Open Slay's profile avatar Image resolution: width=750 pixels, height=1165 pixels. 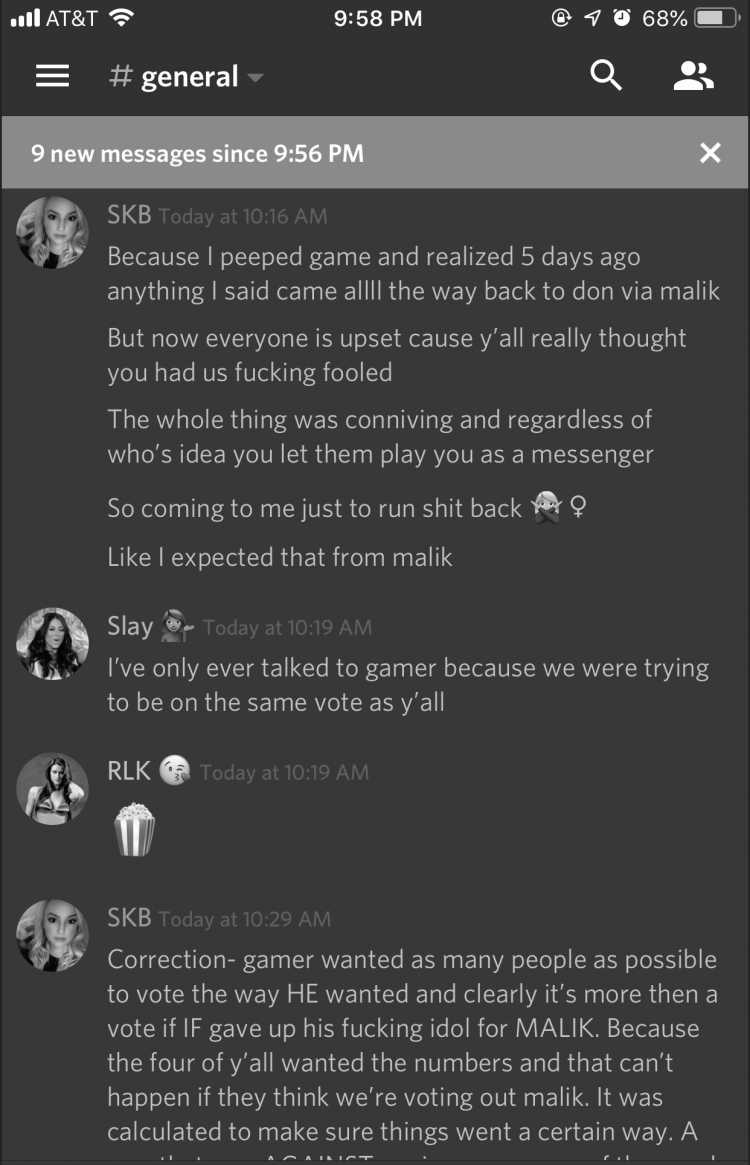click(x=52, y=643)
